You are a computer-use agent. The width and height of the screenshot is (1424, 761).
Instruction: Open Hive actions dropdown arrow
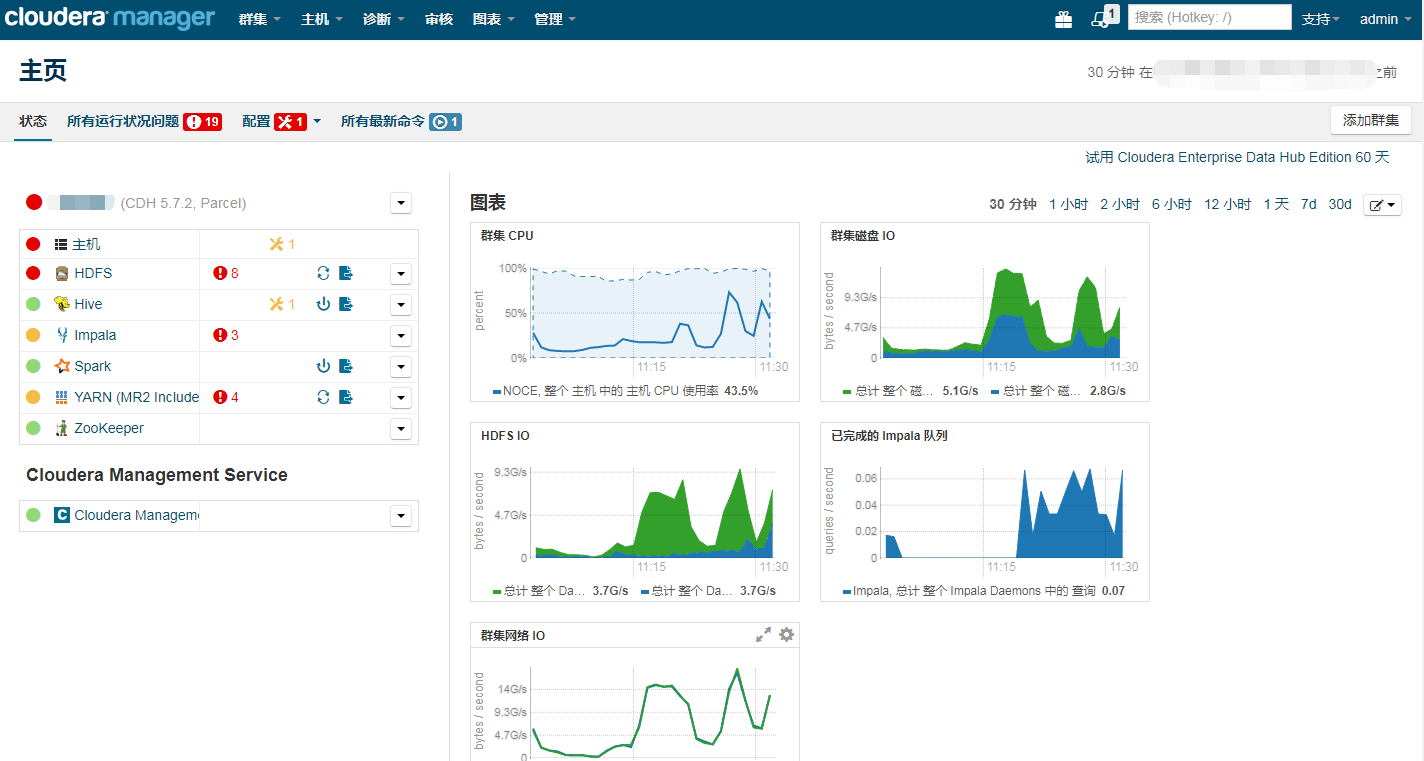coord(400,305)
